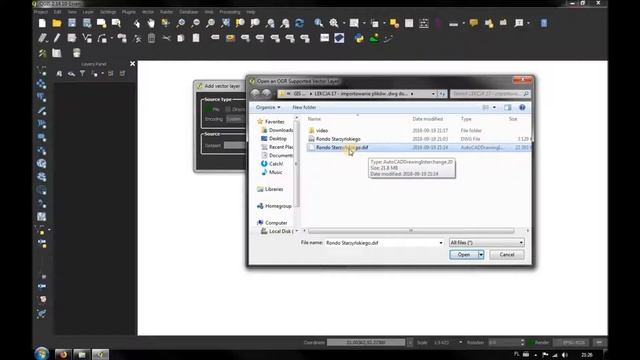
Task: Click the search box in file dialog
Action: (490, 93)
